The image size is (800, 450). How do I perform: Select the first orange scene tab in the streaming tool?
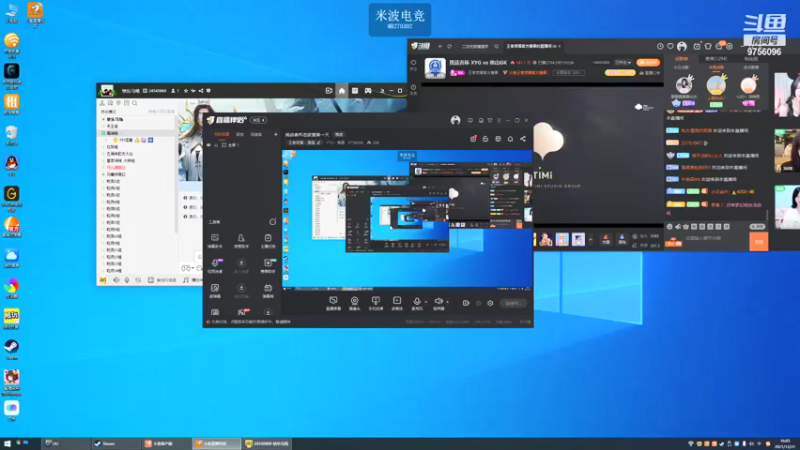click(221, 134)
